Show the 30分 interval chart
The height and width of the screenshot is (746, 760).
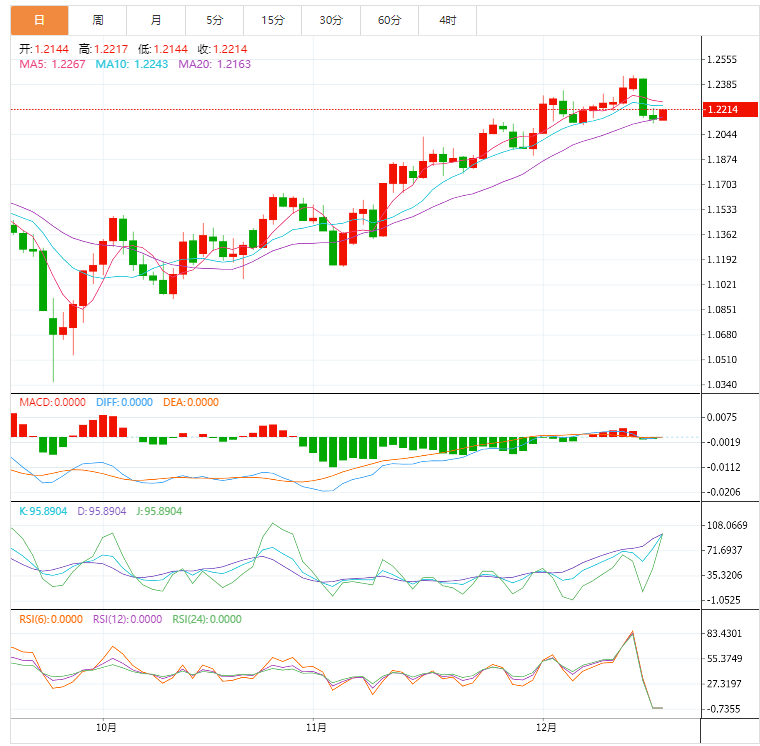pyautogui.click(x=331, y=20)
